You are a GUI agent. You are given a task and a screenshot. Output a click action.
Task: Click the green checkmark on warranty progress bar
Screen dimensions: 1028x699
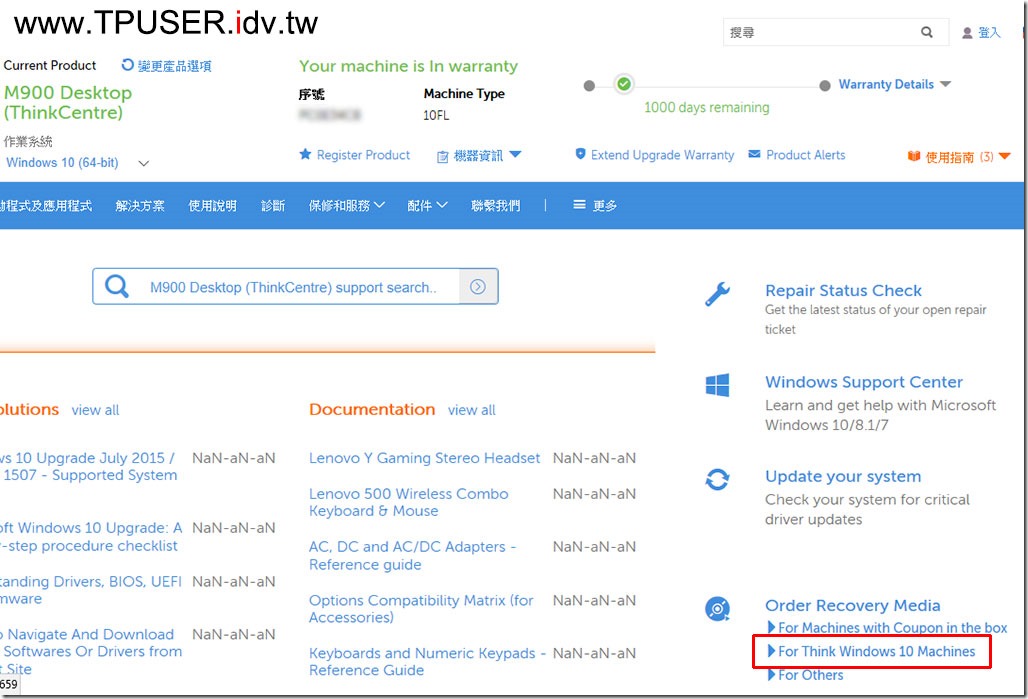(x=624, y=85)
